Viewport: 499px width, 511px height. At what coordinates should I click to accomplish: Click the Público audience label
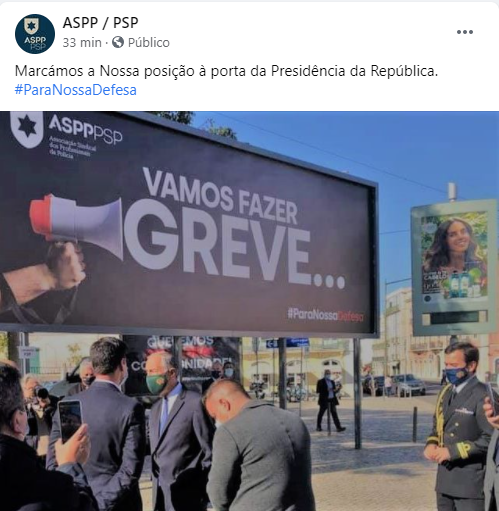click(149, 43)
